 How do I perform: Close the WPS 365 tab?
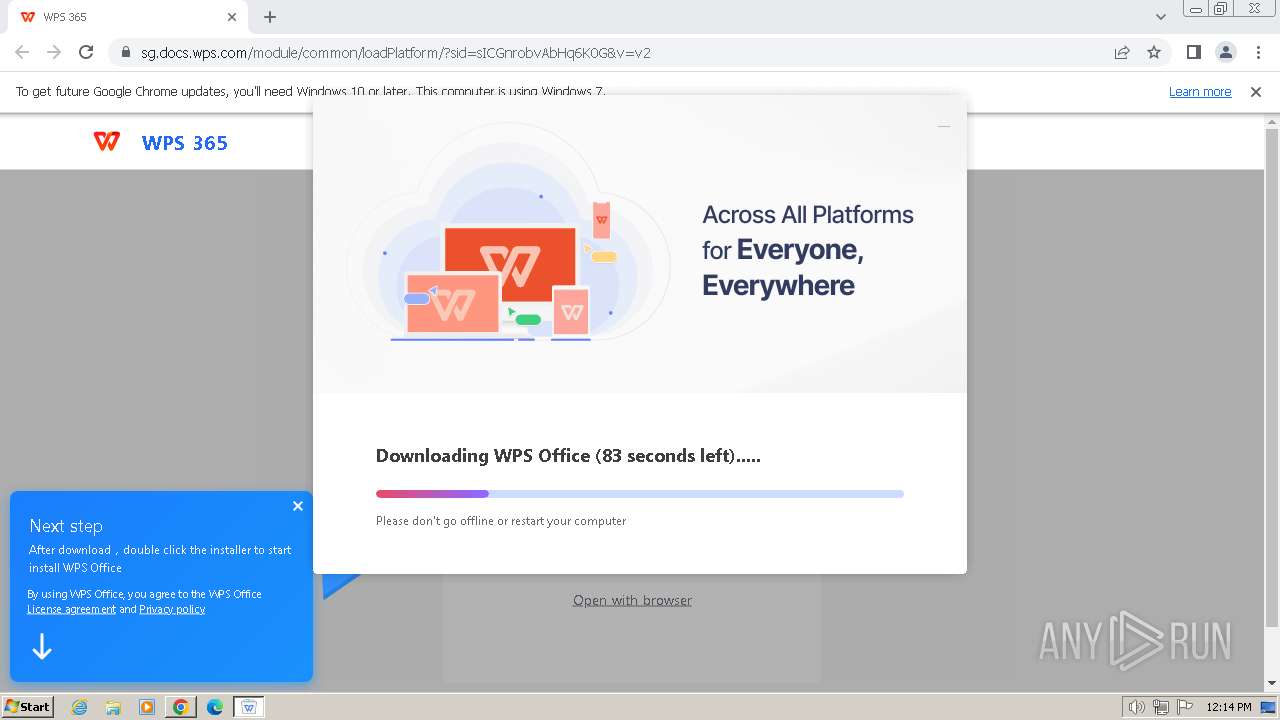coord(232,17)
